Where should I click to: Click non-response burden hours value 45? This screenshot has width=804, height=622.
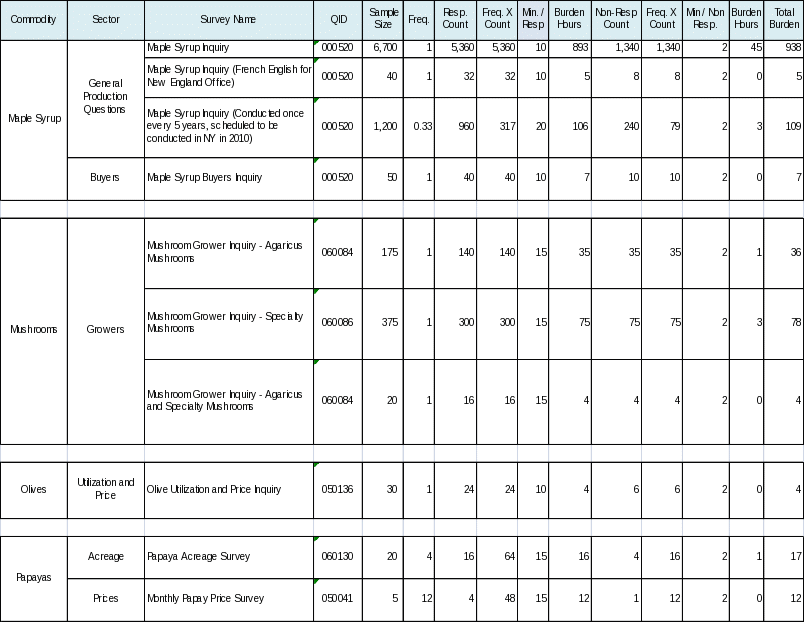coord(746,49)
